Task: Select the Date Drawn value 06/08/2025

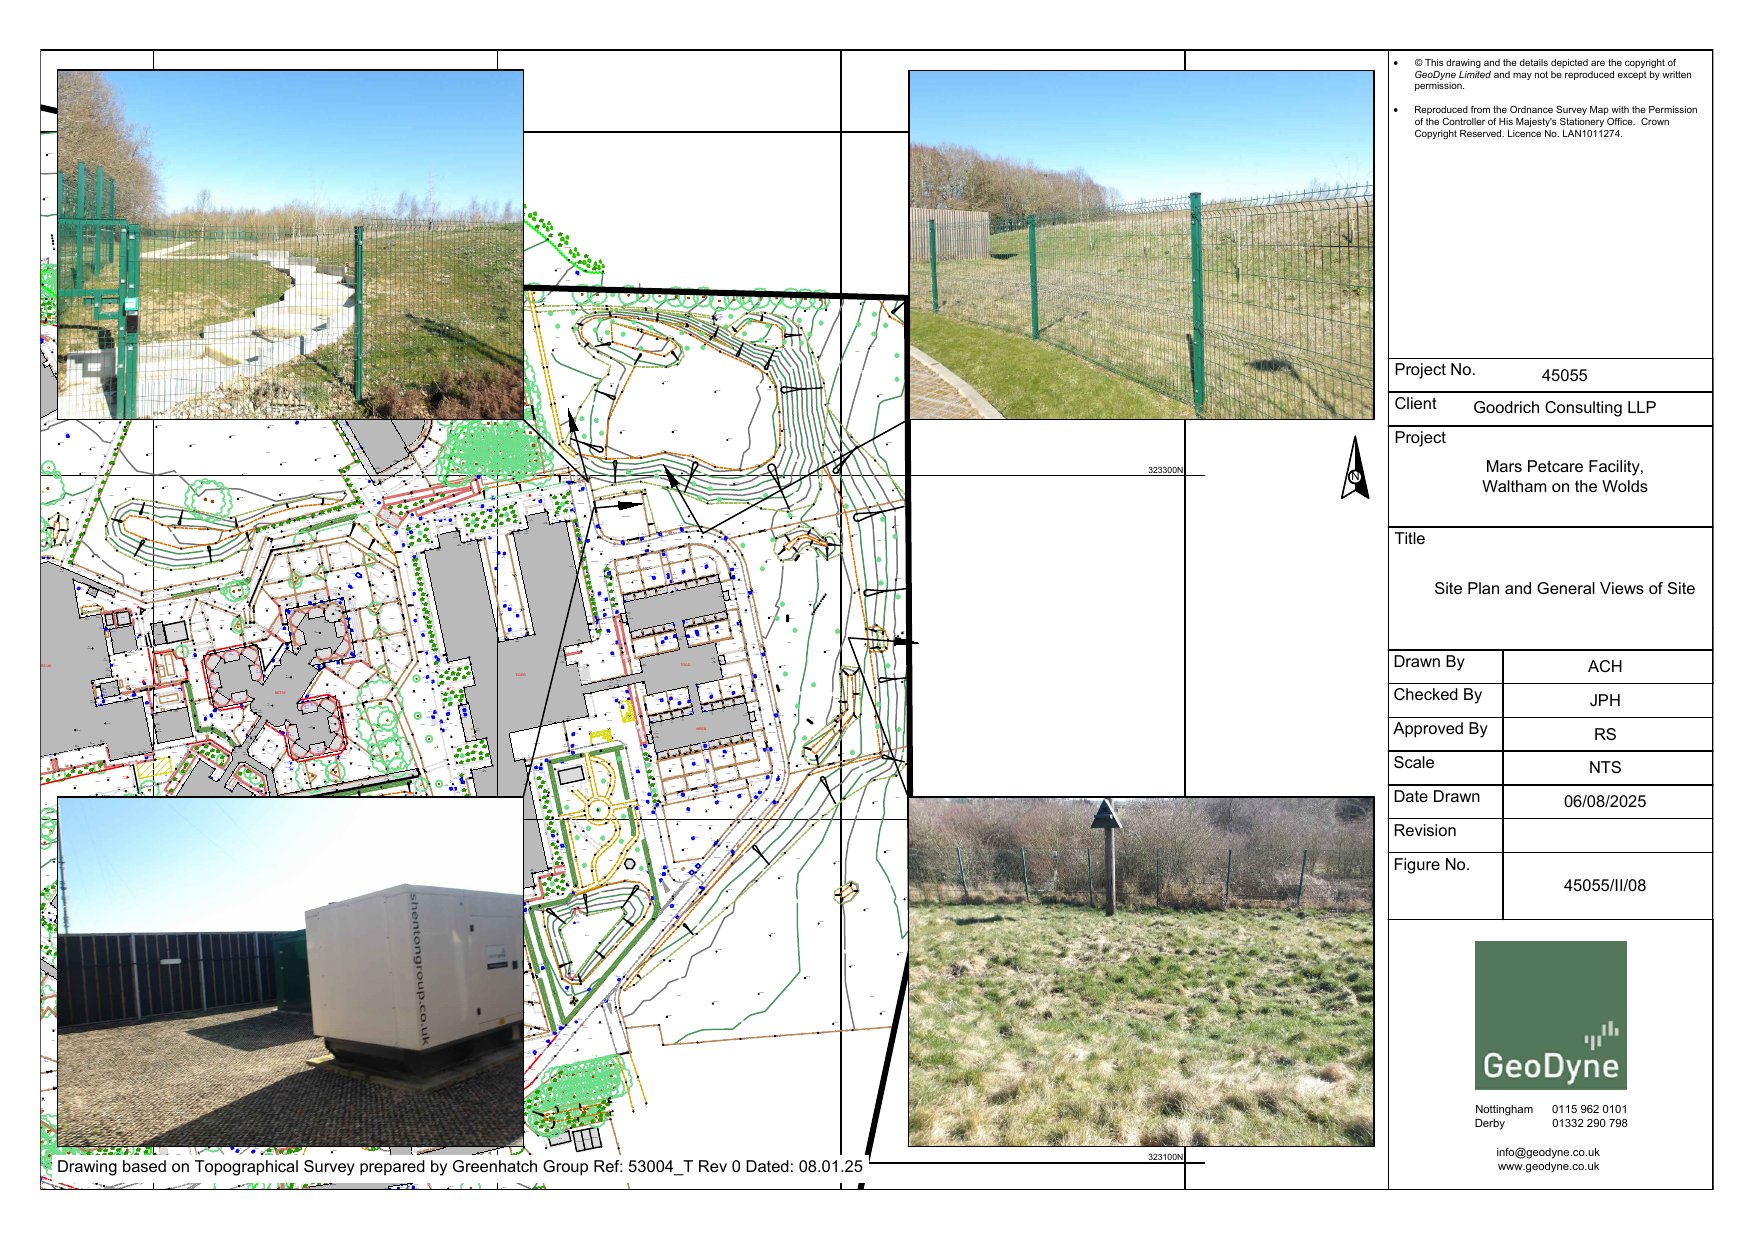Action: (1604, 801)
